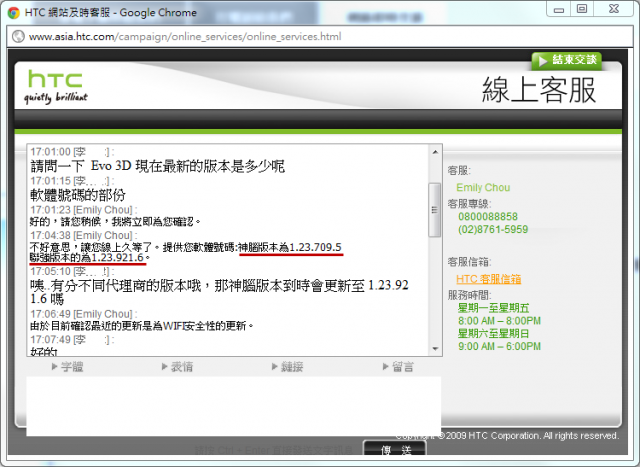The image size is (640, 467).
Task: Click message about Evo 3D 最新的版本
Action: click(158, 166)
